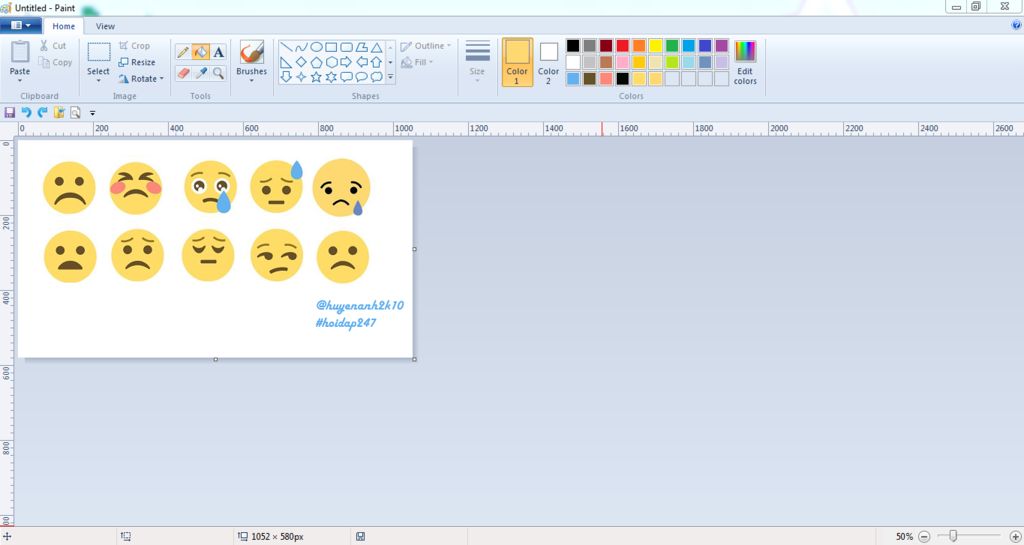The image size is (1024, 545).
Task: Switch to the Home tab
Action: (63, 26)
